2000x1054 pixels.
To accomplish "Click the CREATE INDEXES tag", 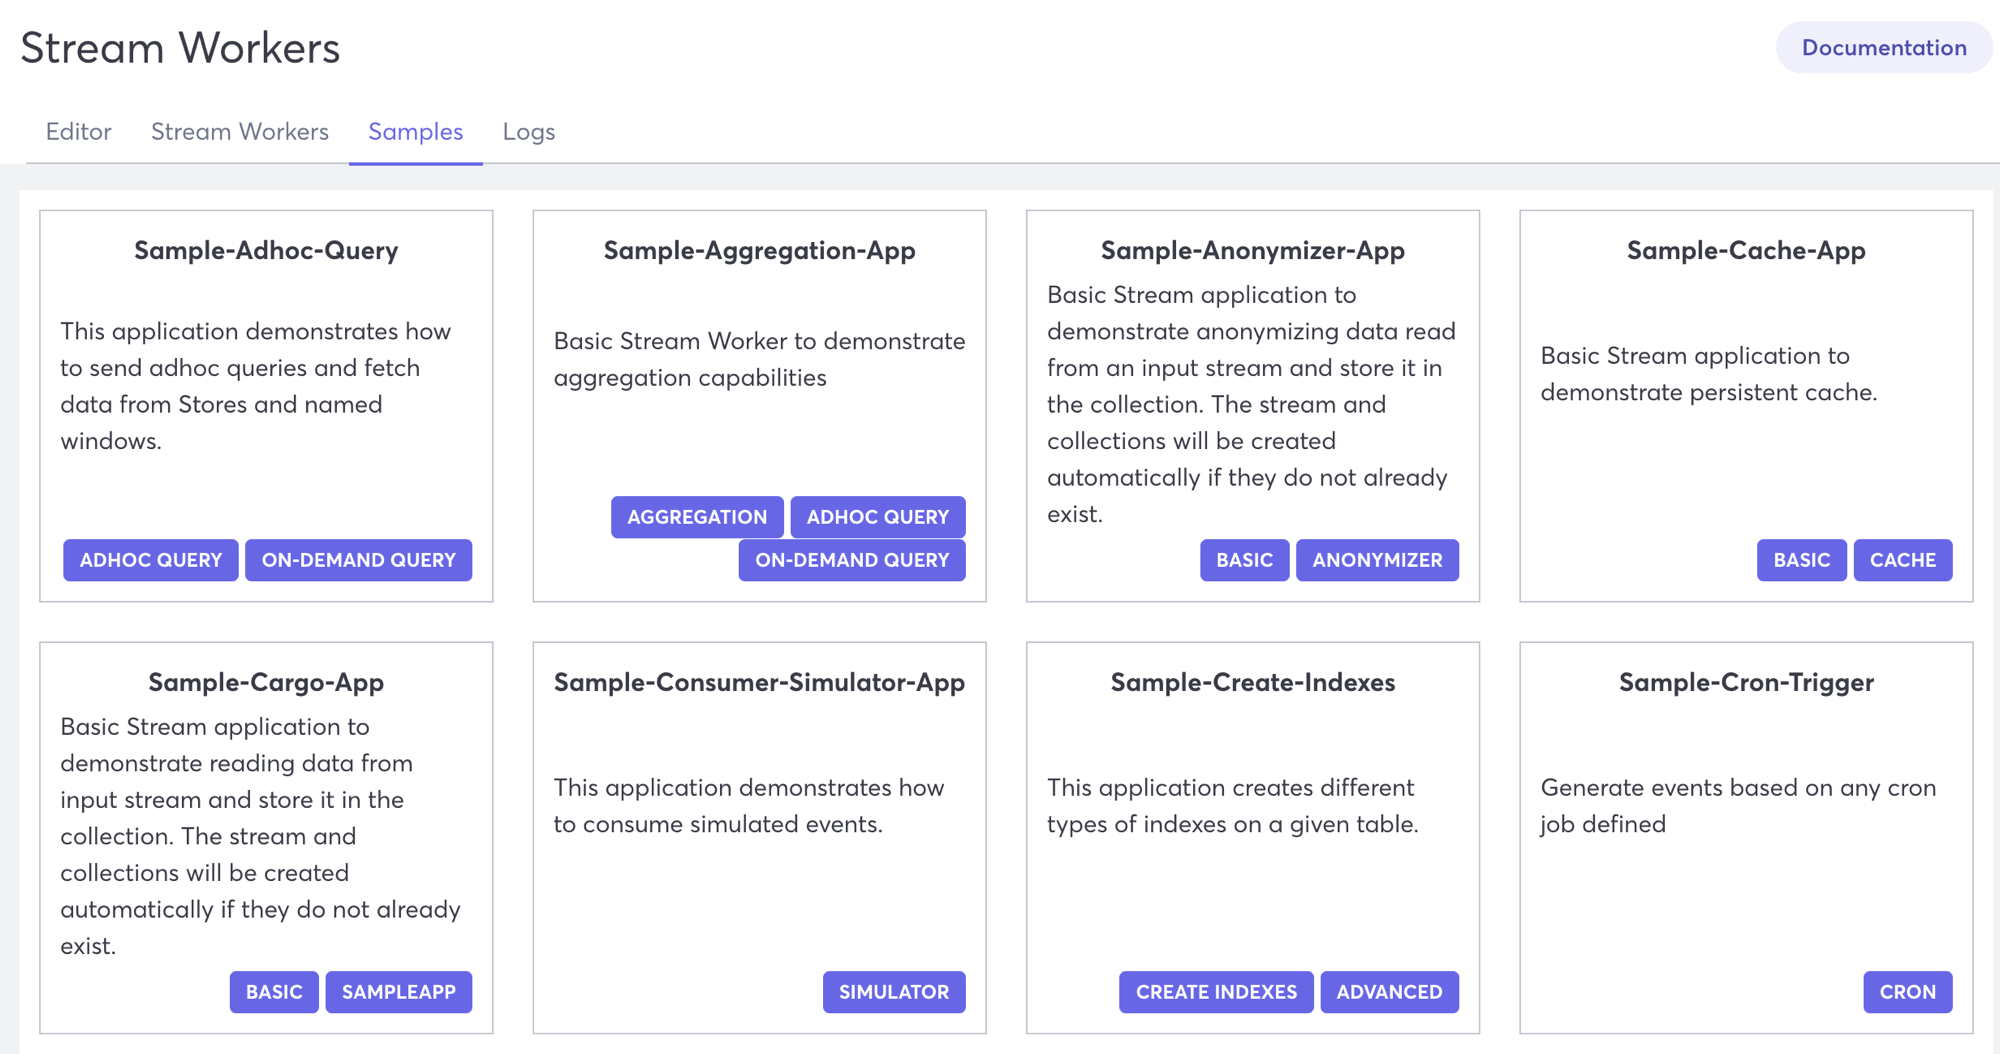I will (x=1215, y=992).
